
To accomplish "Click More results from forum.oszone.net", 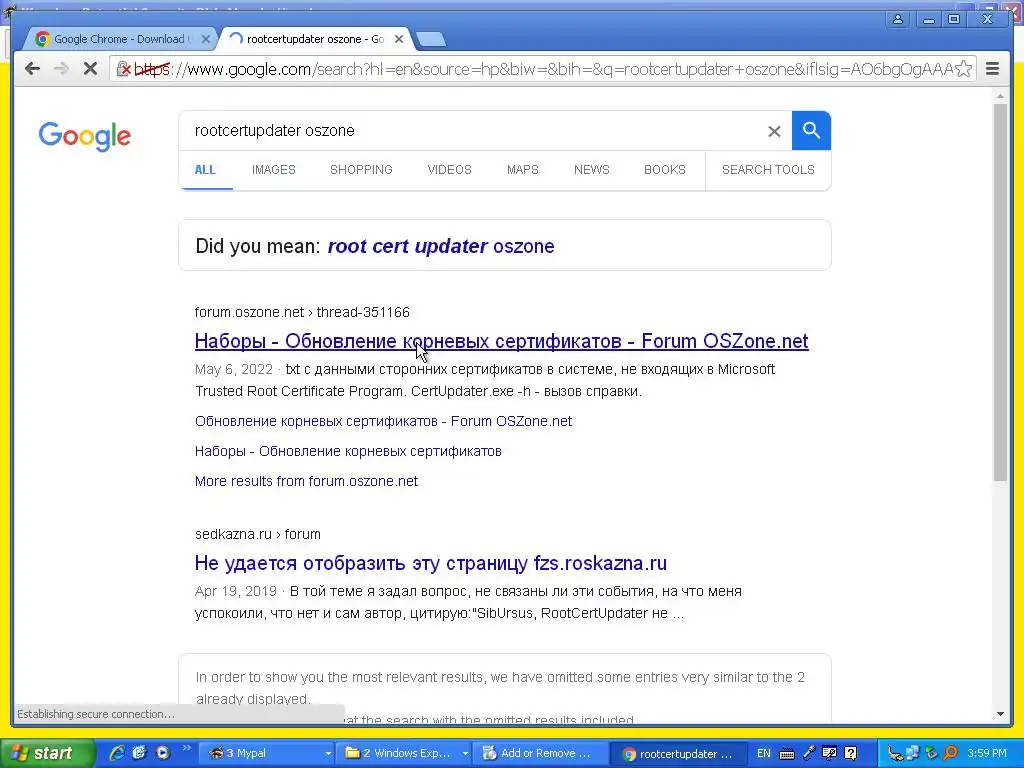I will click(x=306, y=481).
